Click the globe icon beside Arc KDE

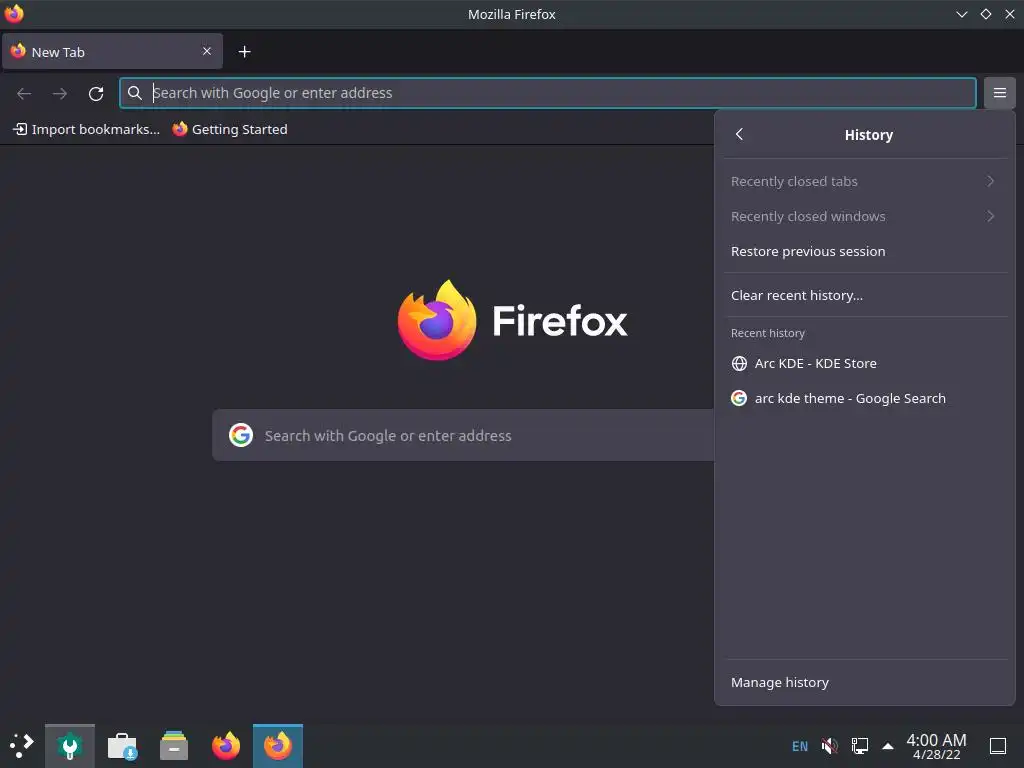point(739,363)
